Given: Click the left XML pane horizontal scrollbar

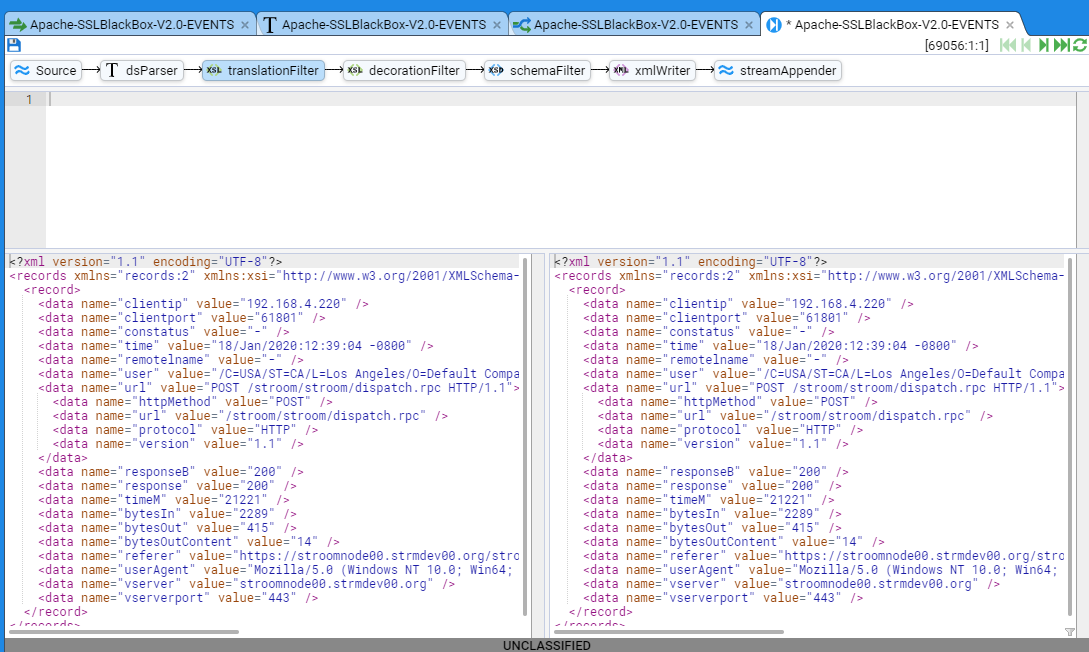Looking at the screenshot, I should pyautogui.click(x=125, y=632).
